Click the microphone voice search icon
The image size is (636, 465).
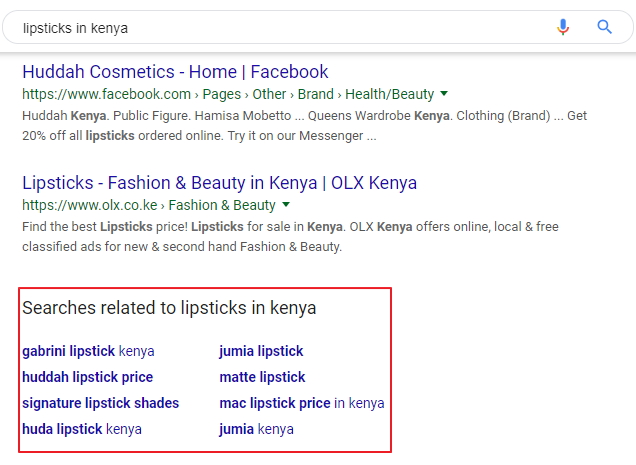pos(563,27)
